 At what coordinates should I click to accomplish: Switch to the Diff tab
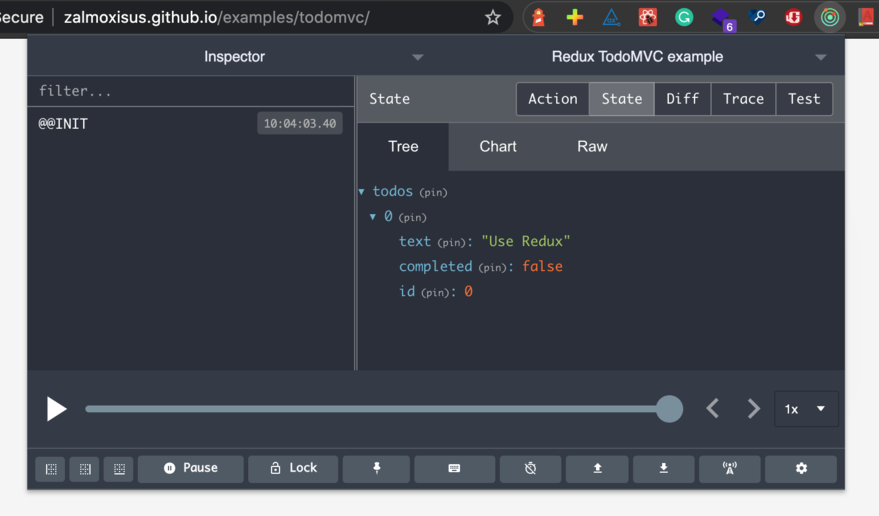(682, 99)
